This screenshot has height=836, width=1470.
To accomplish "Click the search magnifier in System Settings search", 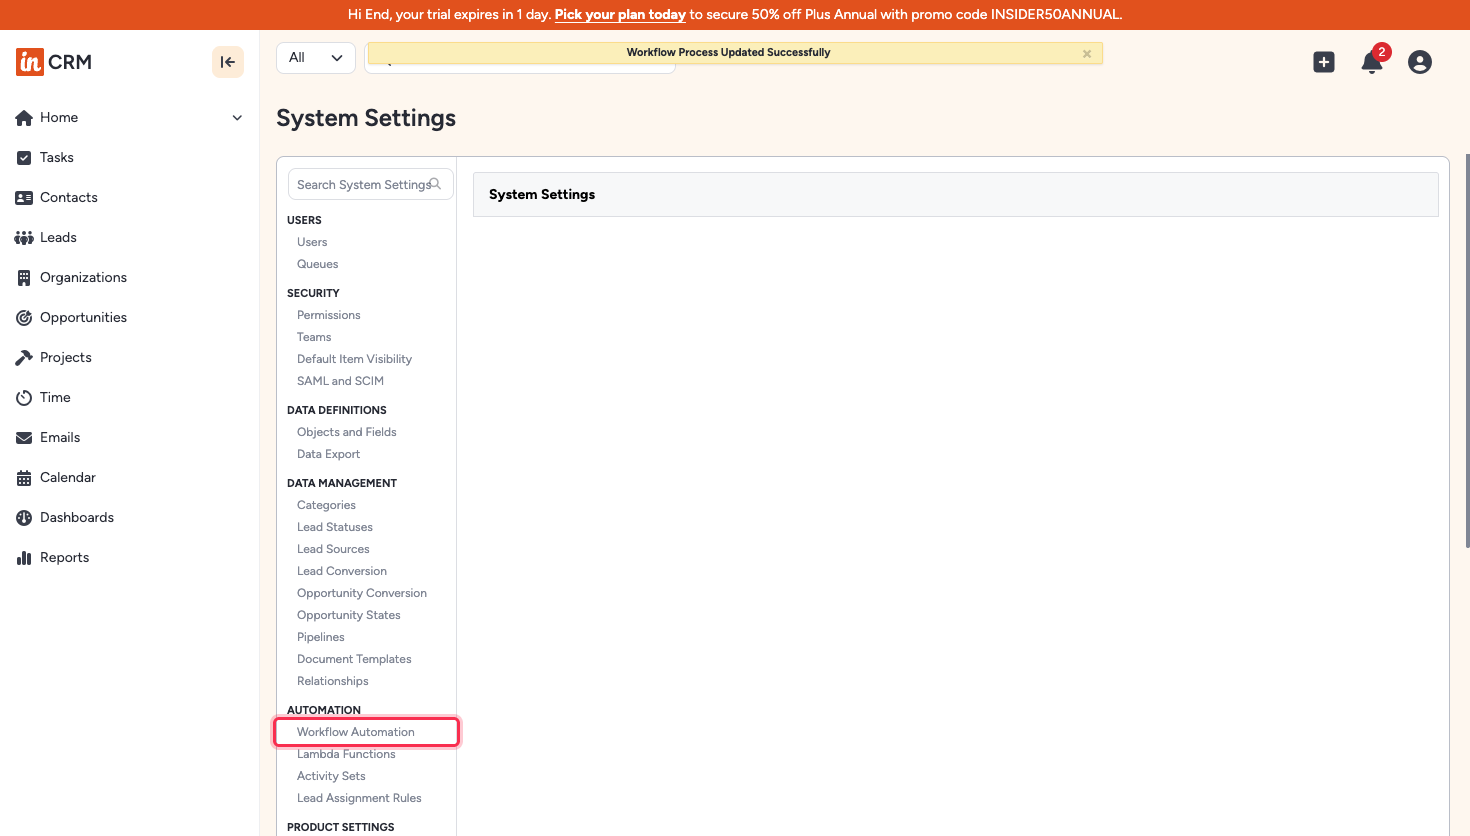I will pos(435,184).
